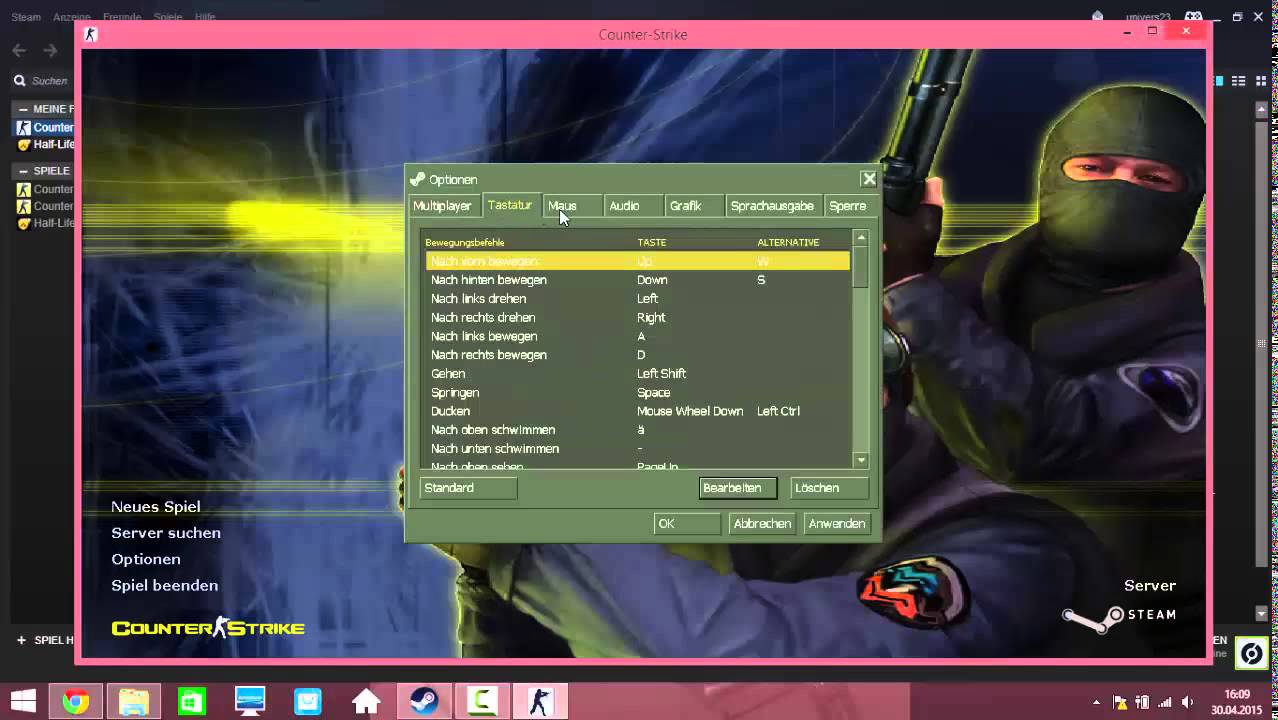The height and width of the screenshot is (720, 1278).
Task: Click the volume speaker tray icon
Action: 1187,702
